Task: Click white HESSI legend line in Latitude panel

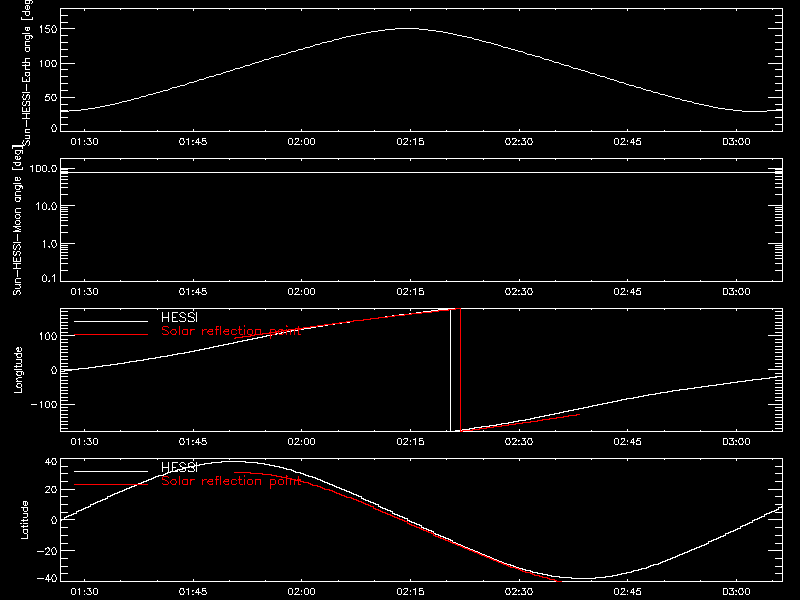Action: point(111,471)
